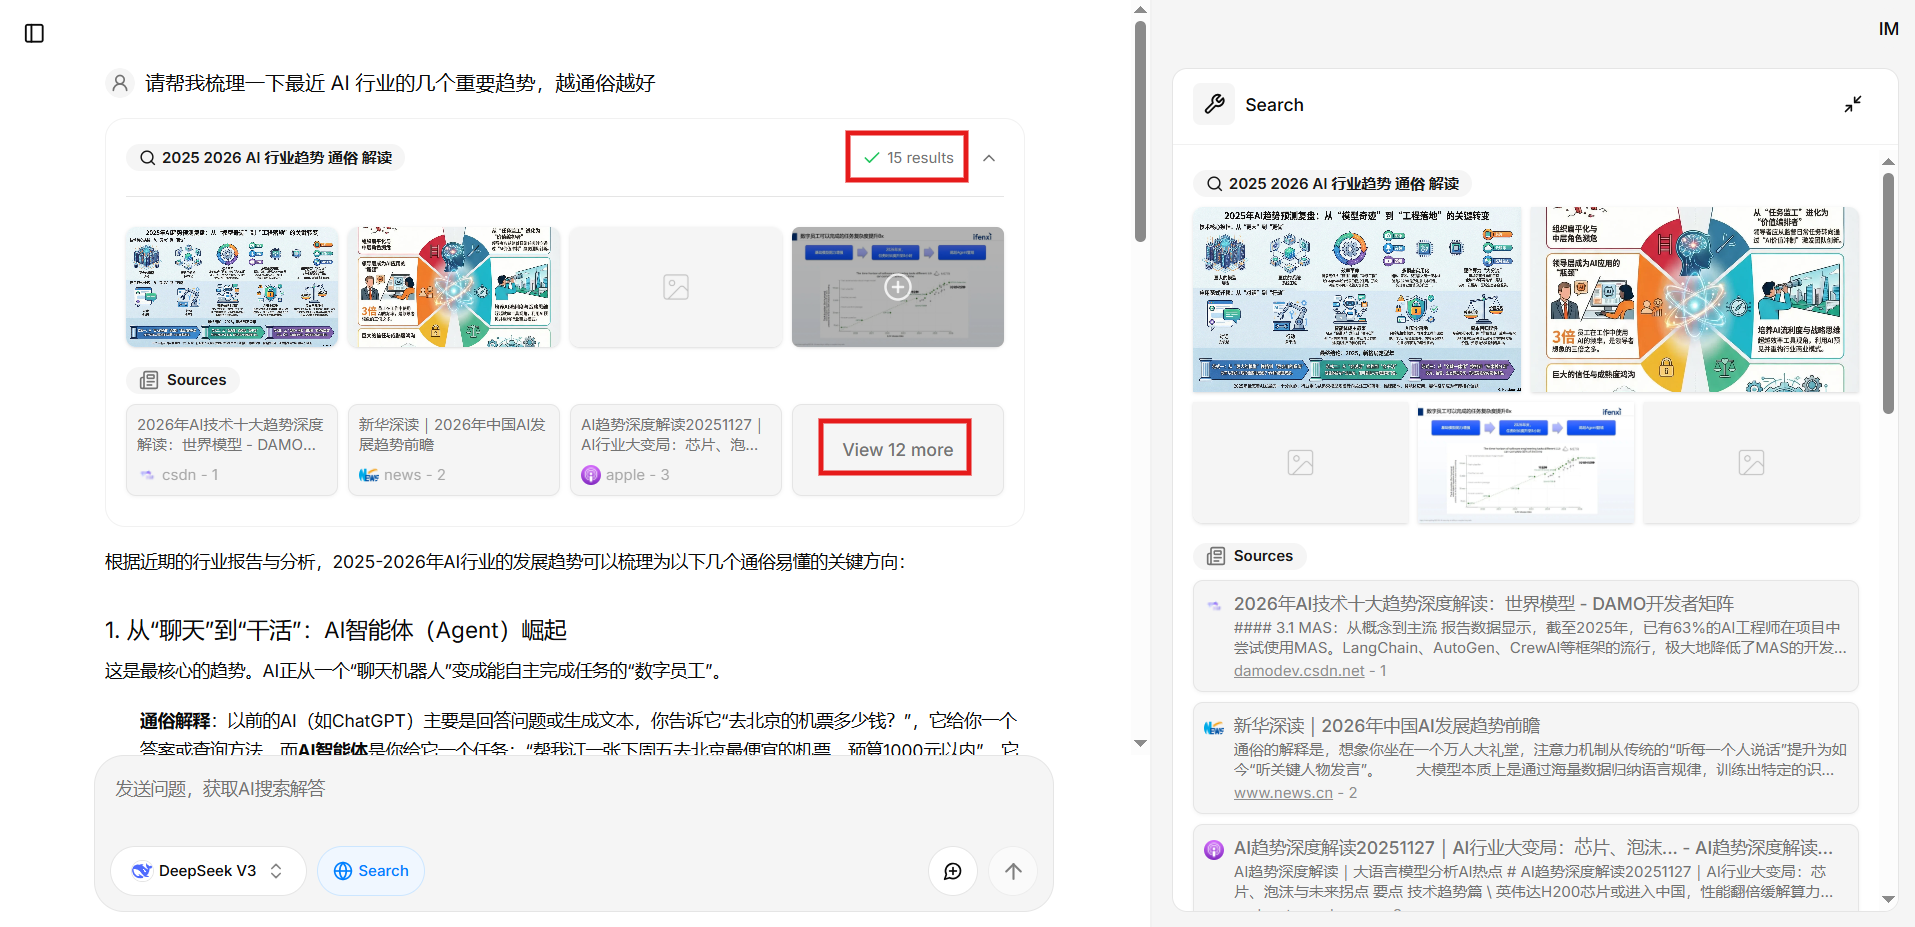
Task: Open the left placeholder image in Search panel
Action: tap(1300, 462)
